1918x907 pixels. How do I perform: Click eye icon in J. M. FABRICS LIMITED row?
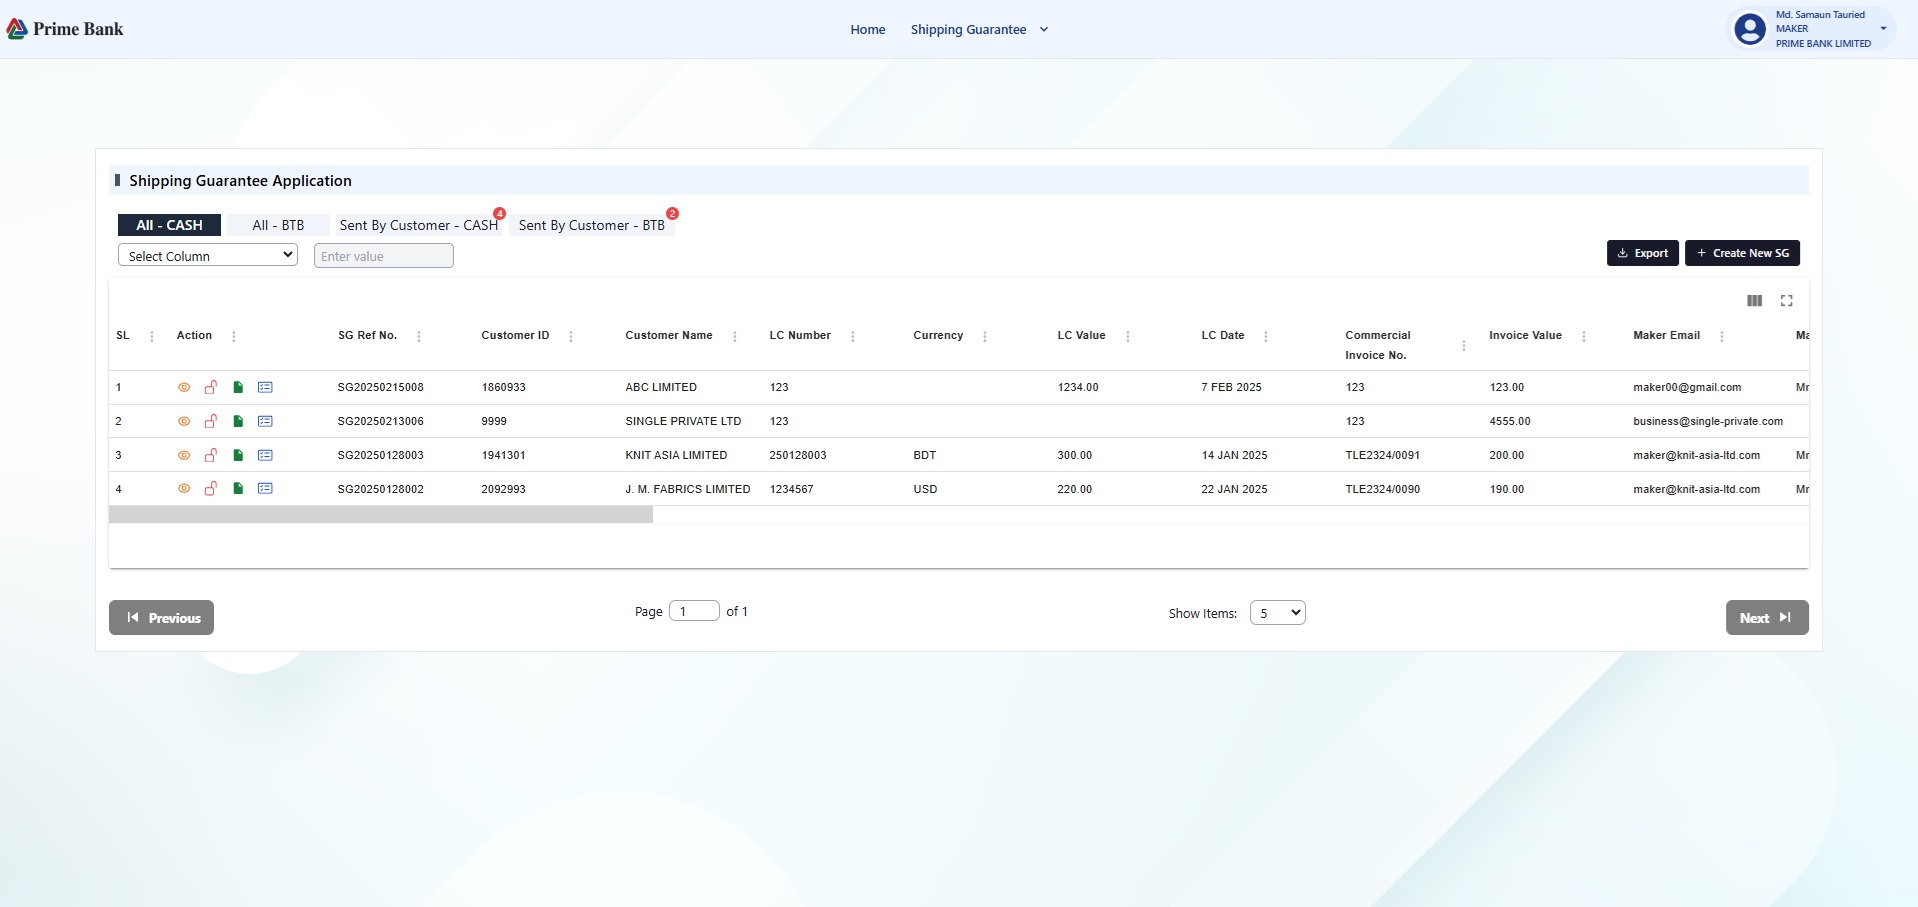(x=184, y=489)
